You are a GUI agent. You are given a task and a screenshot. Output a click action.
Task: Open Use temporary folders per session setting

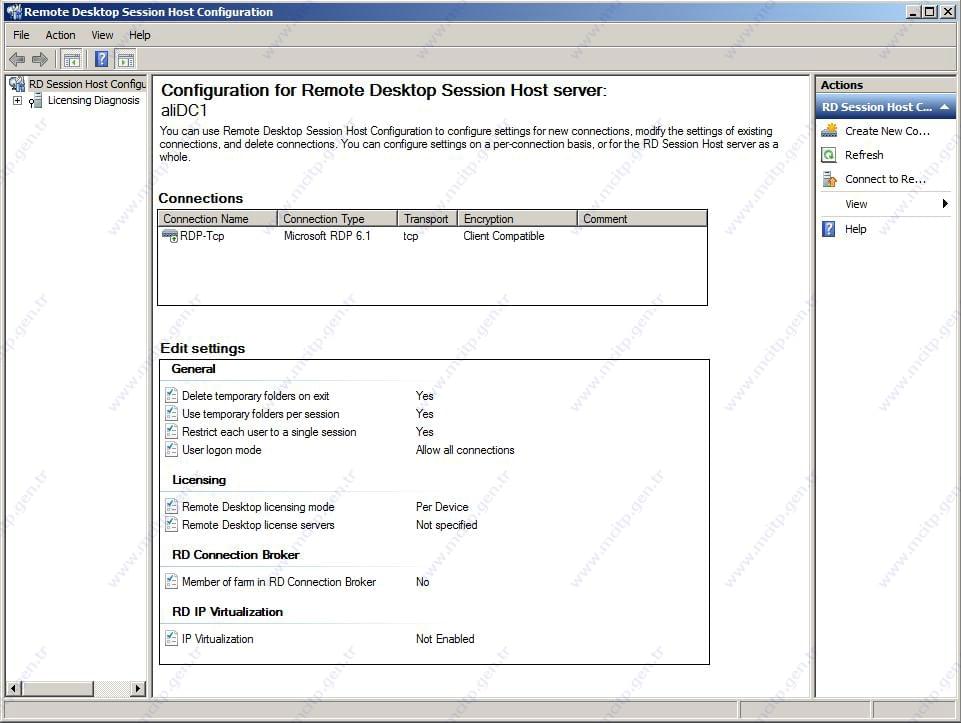pyautogui.click(x=260, y=414)
